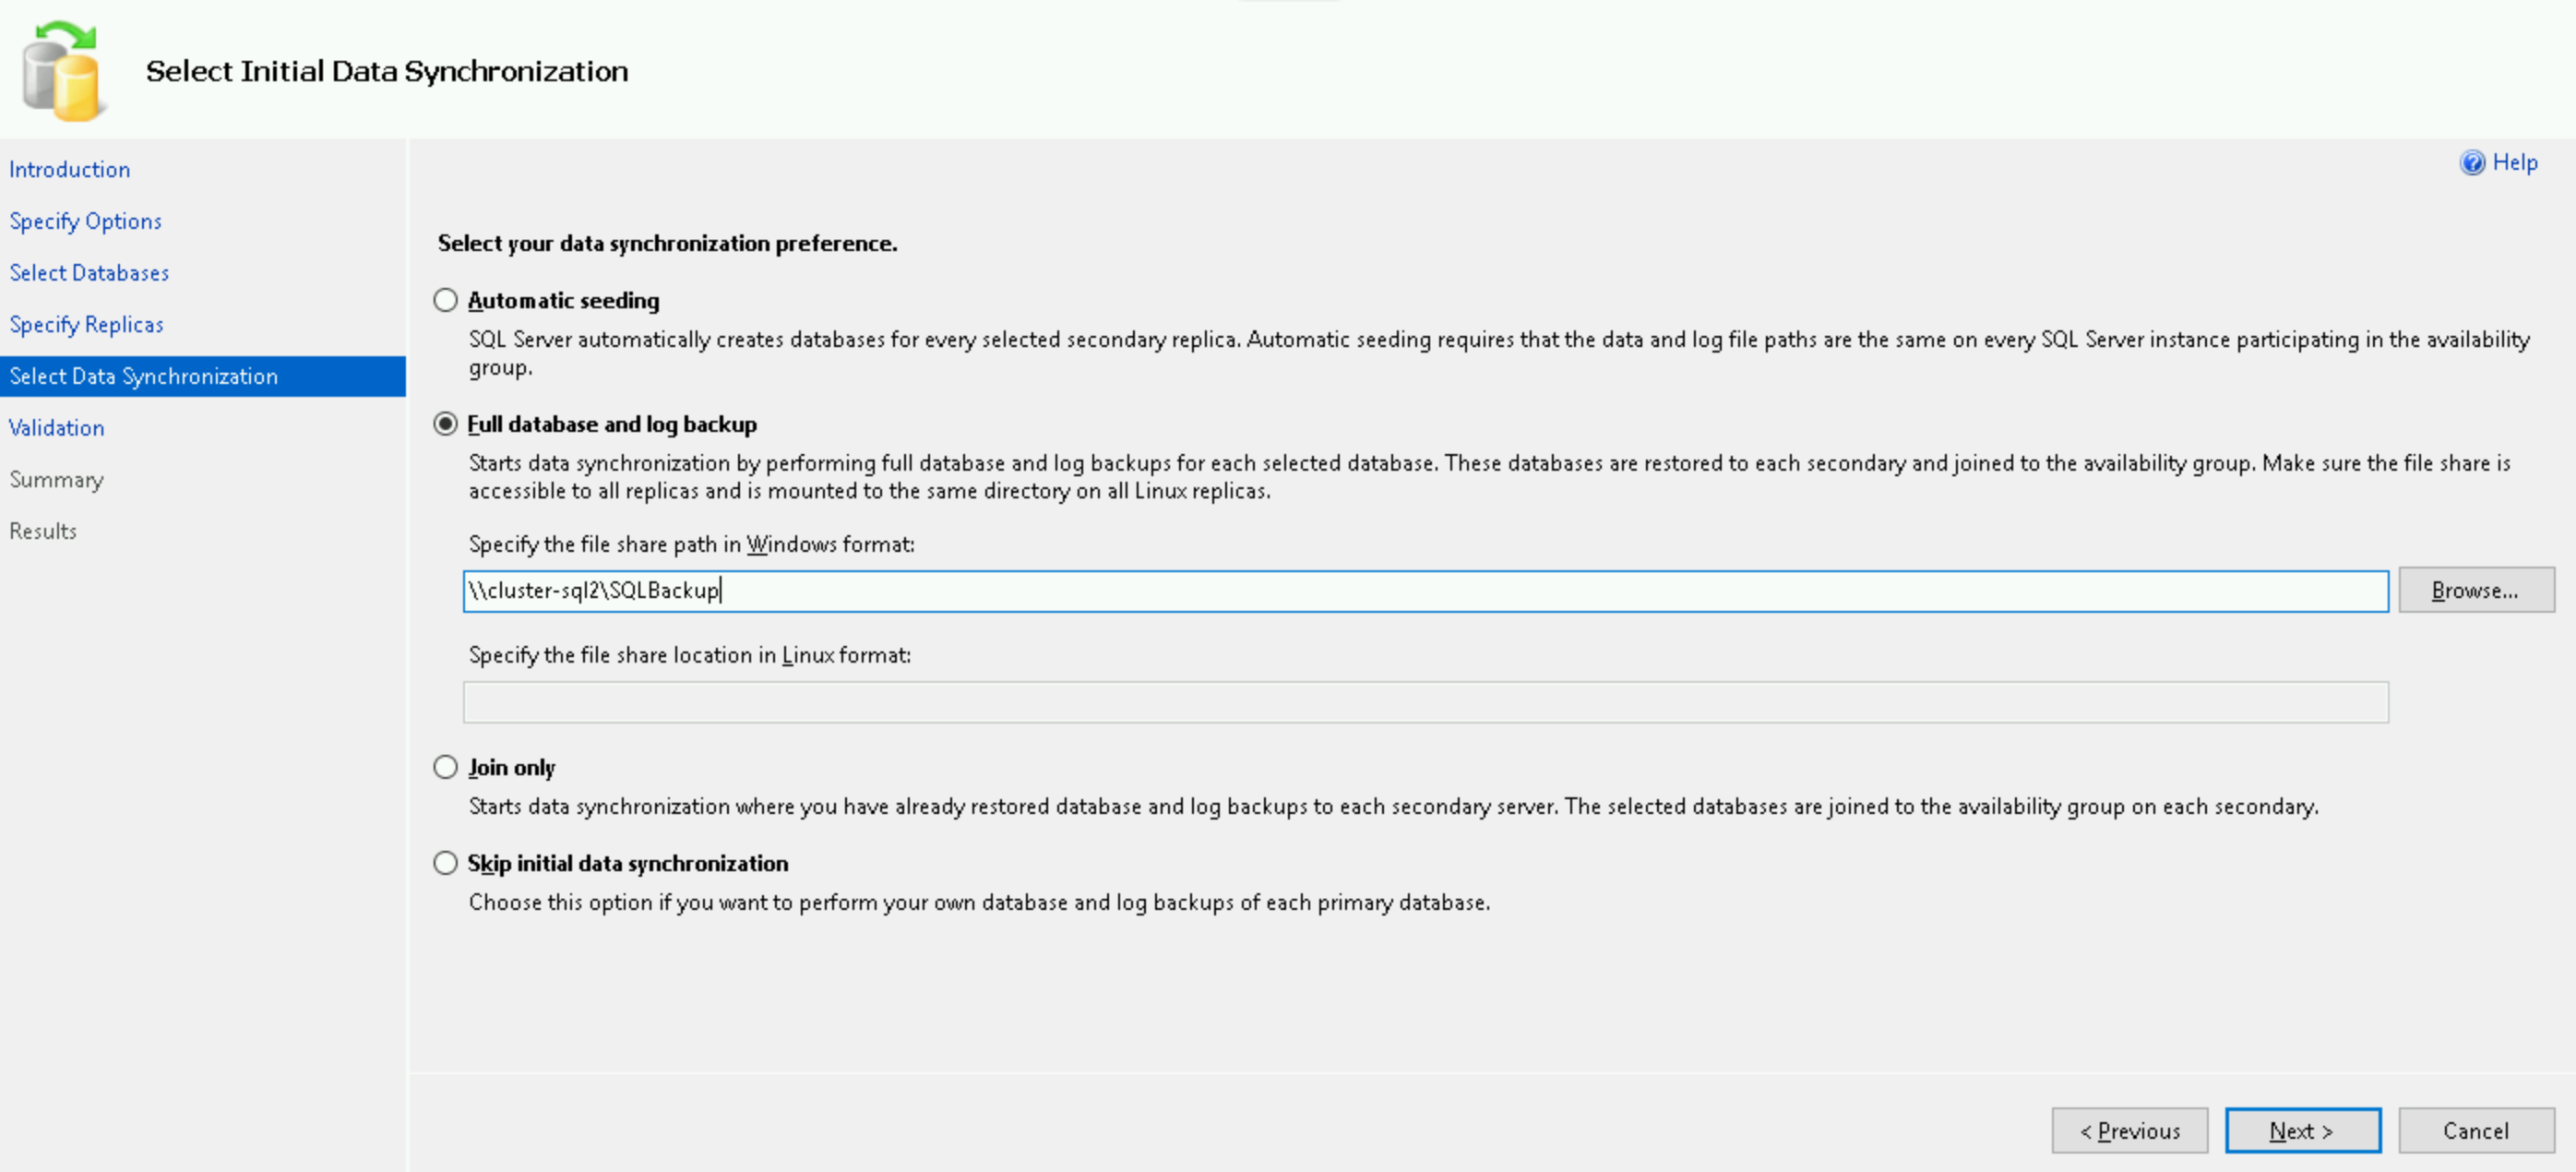Open the Help link
2576x1172 pixels.
pyautogui.click(x=2514, y=163)
